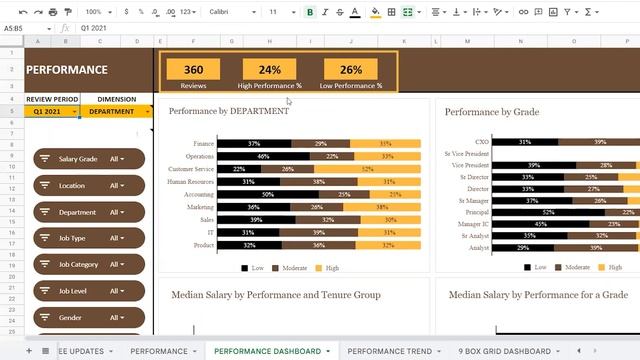Print the spreadsheet
The height and width of the screenshot is (360, 640).
click(53, 12)
